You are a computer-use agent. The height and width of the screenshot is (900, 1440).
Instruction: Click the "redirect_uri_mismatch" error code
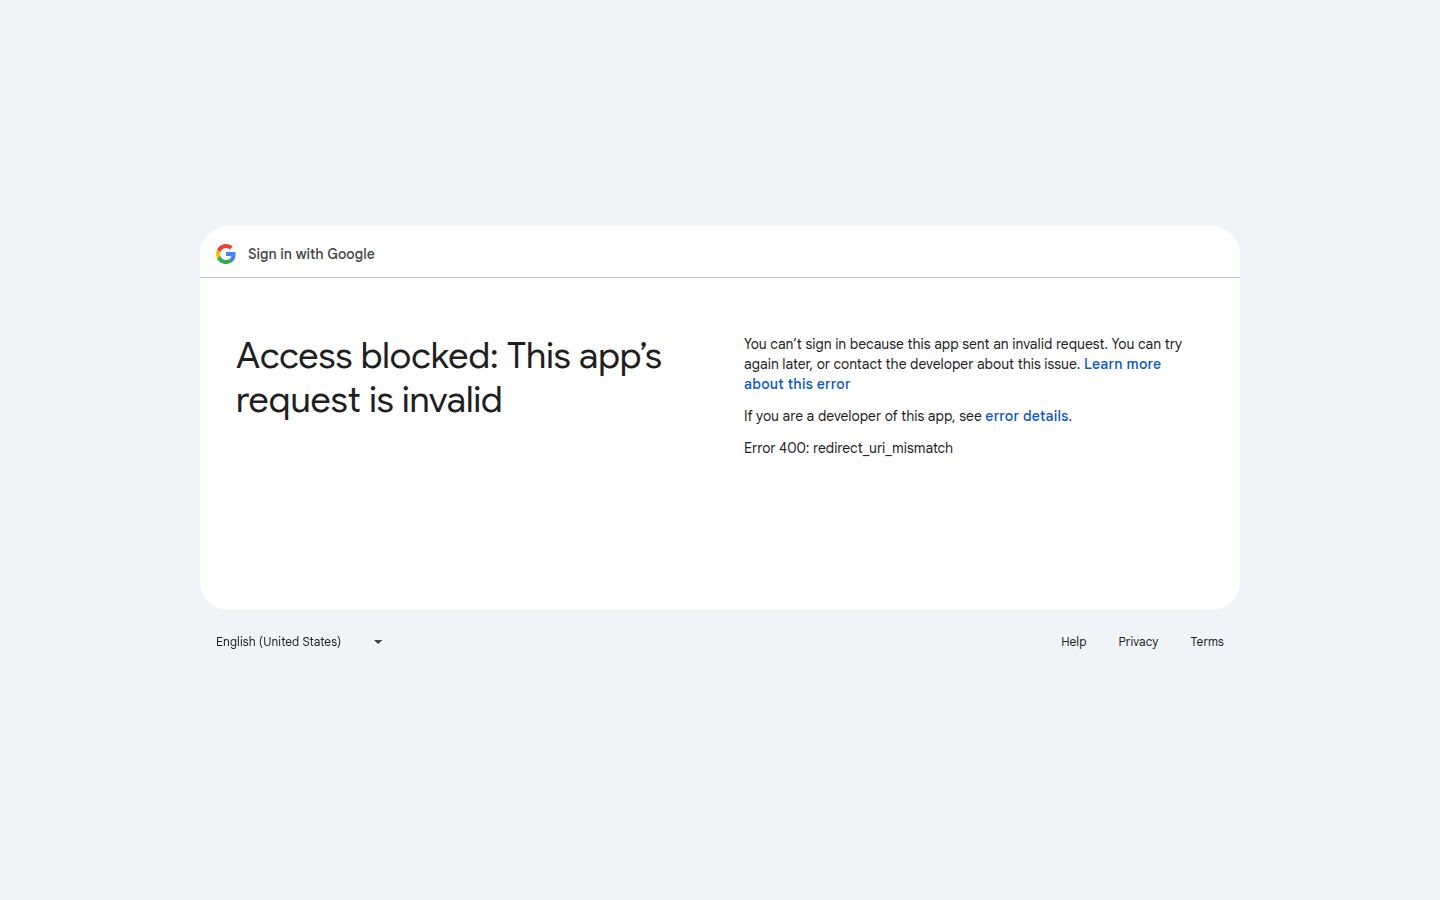coord(883,448)
